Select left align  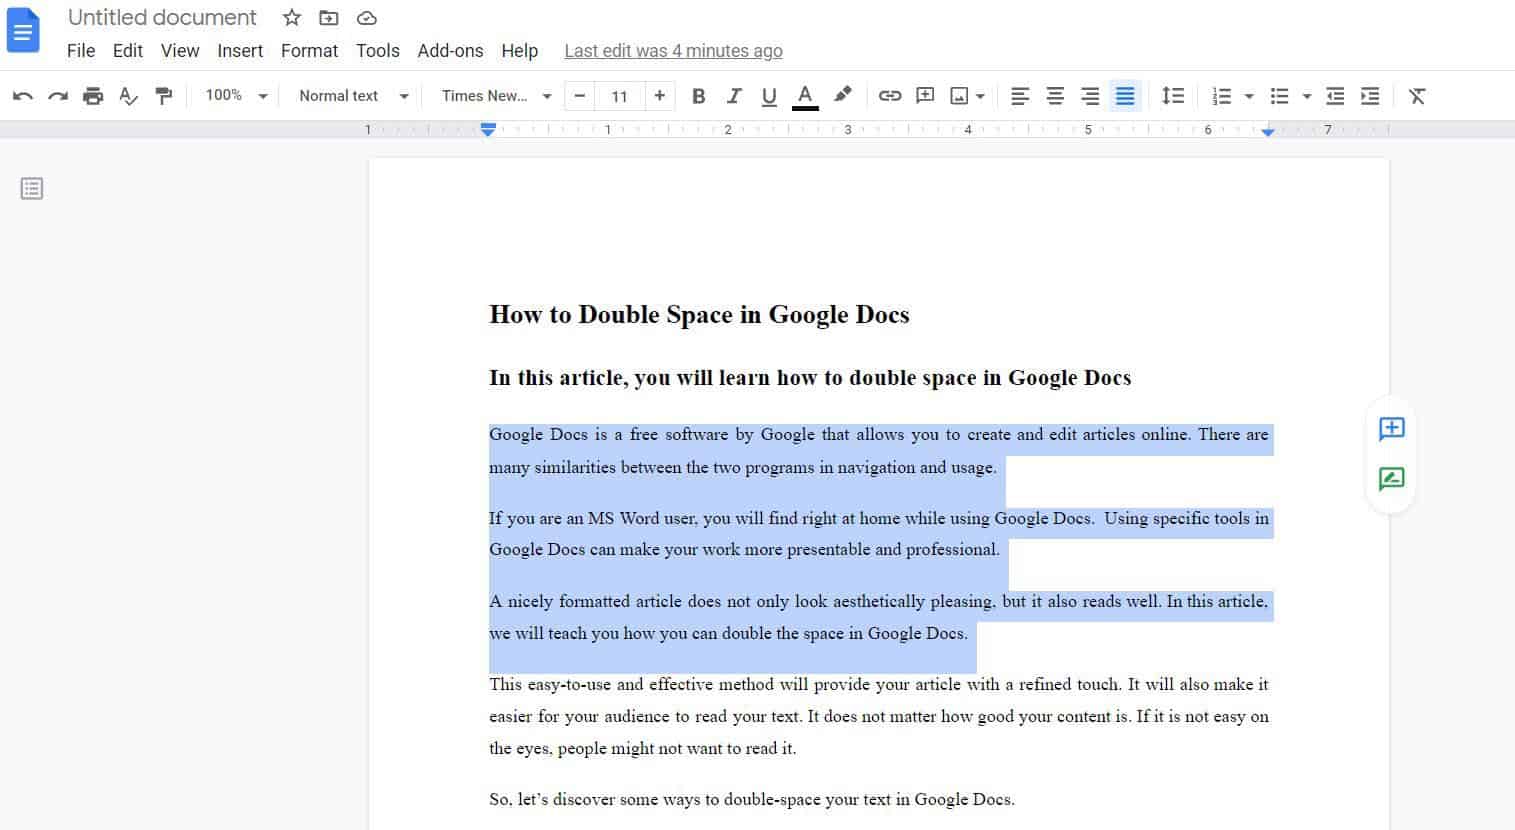coord(1020,96)
